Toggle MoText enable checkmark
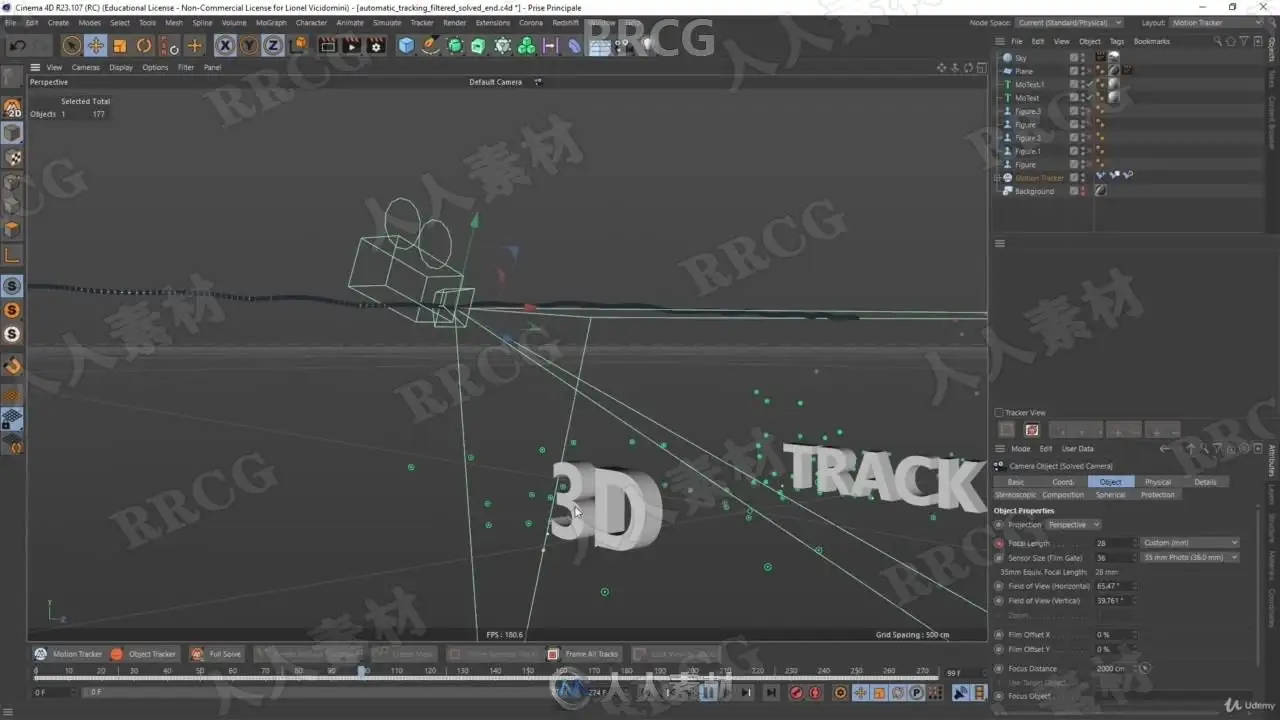Image resolution: width=1280 pixels, height=720 pixels. click(x=1091, y=98)
